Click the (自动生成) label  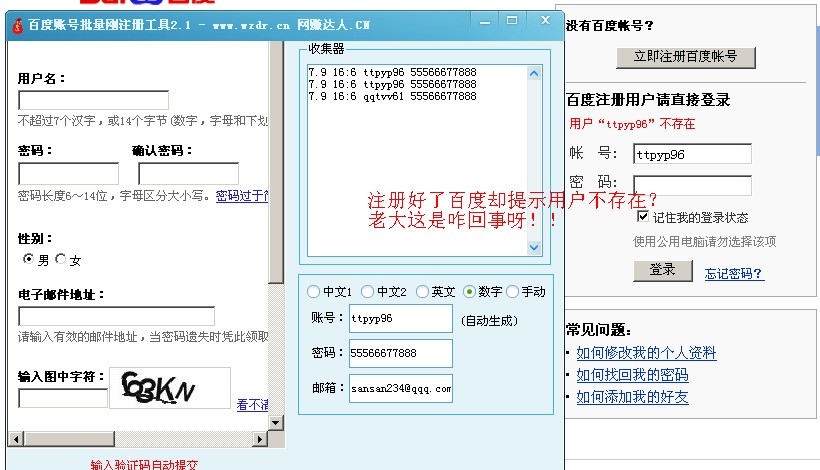489,320
